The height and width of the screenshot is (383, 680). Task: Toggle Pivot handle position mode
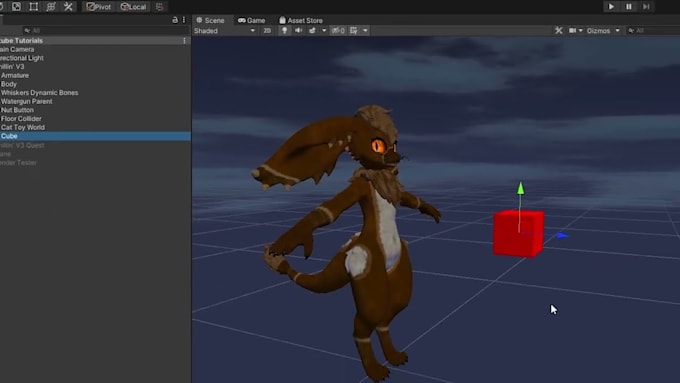pos(99,7)
